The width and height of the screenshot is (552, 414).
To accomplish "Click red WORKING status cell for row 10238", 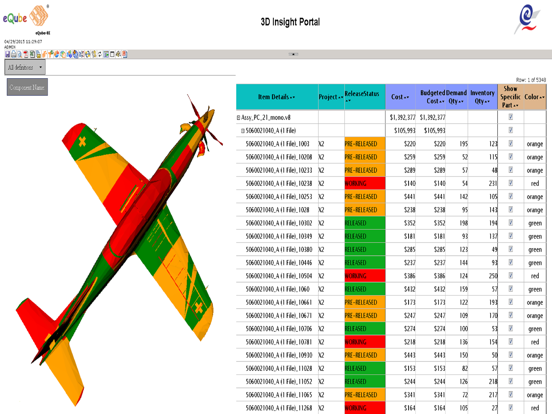I will 365,183.
